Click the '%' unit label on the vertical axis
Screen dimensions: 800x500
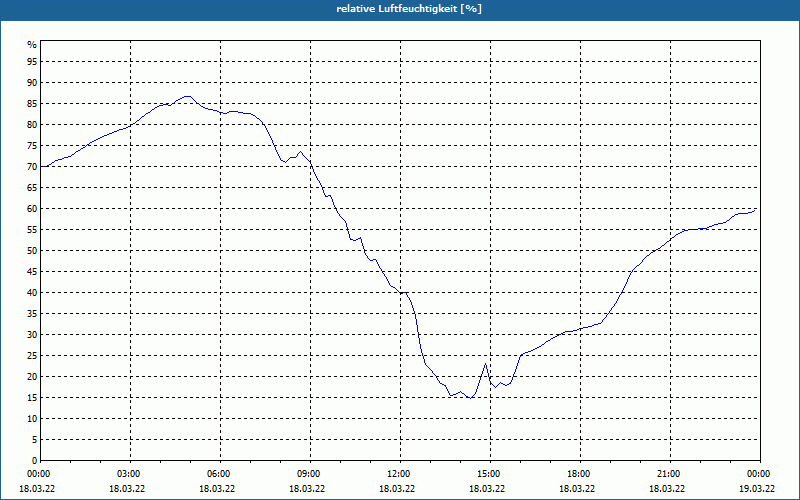pyautogui.click(x=32, y=45)
